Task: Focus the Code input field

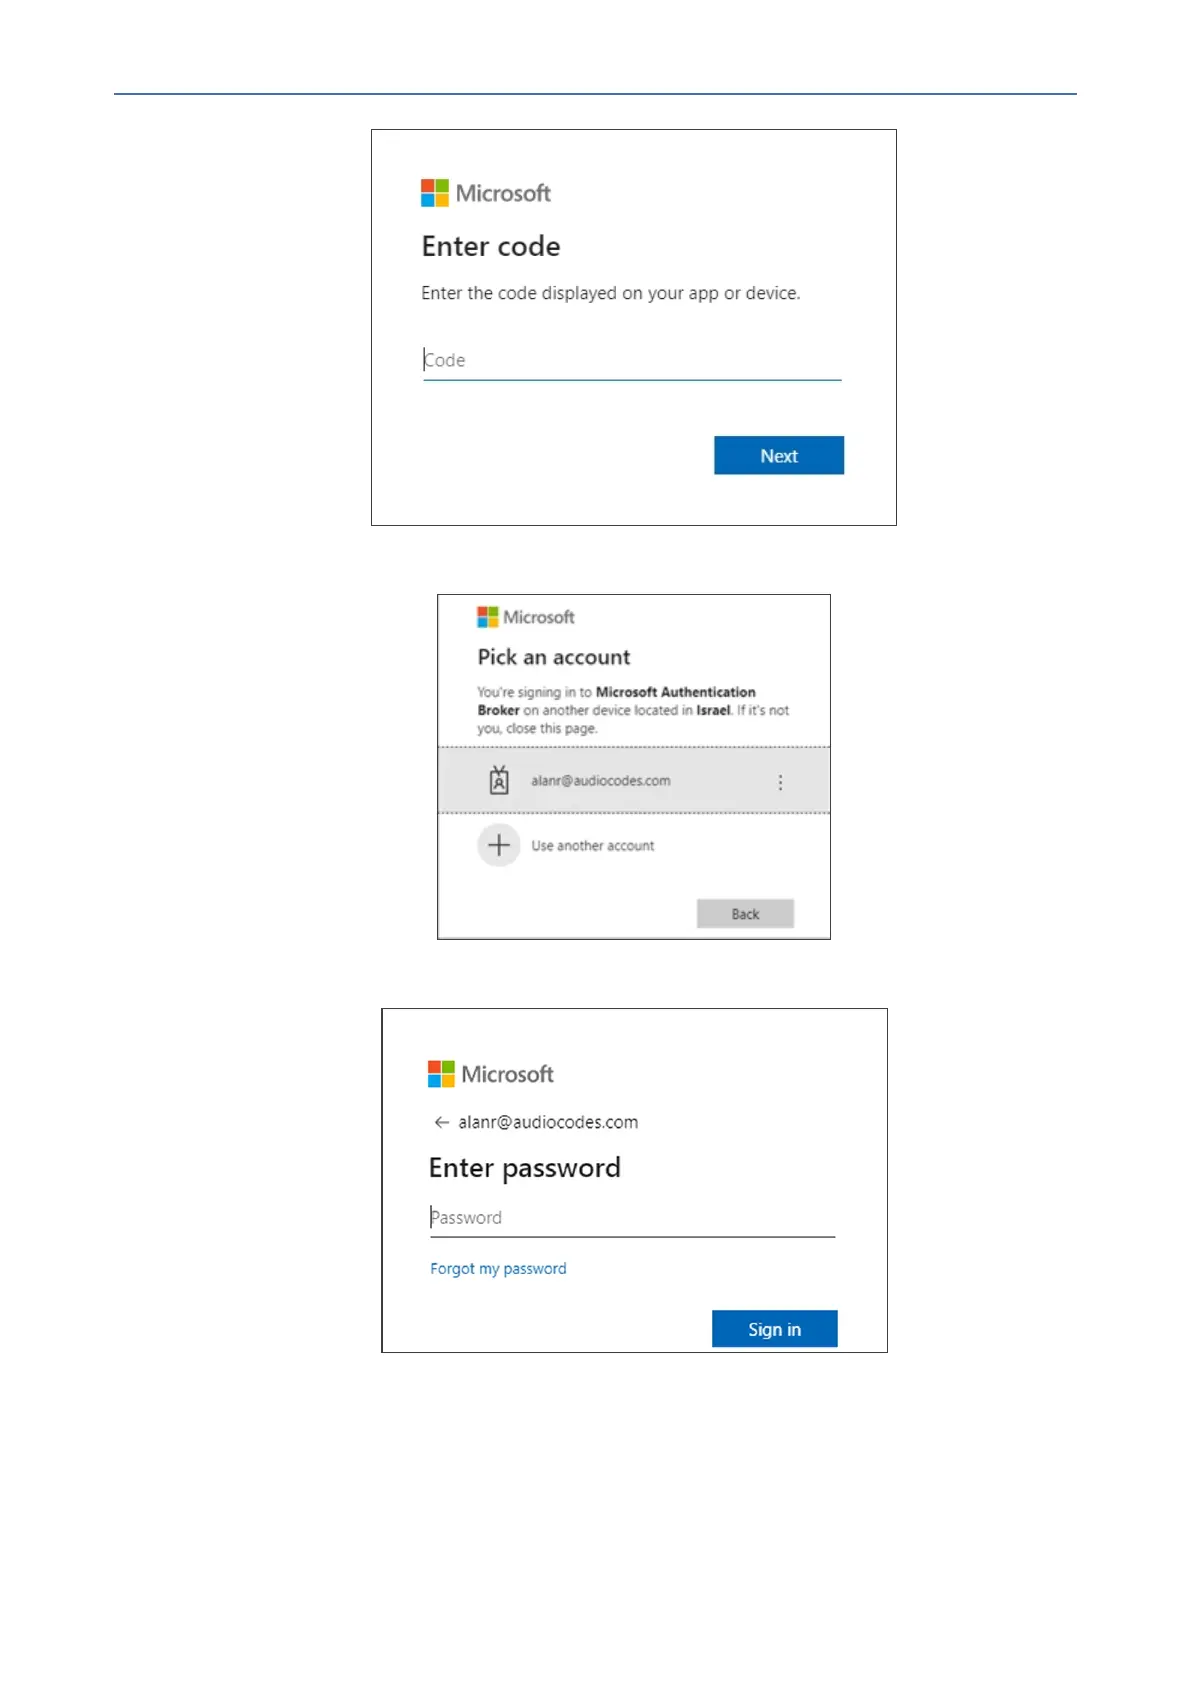Action: (630, 360)
